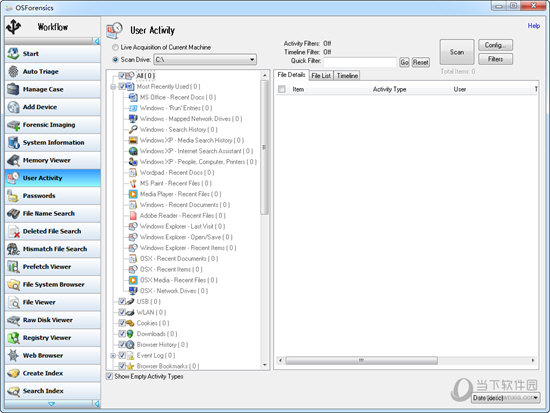Click the Workflow USB logo icon
Screen dimensions: 550x413
[13, 27]
